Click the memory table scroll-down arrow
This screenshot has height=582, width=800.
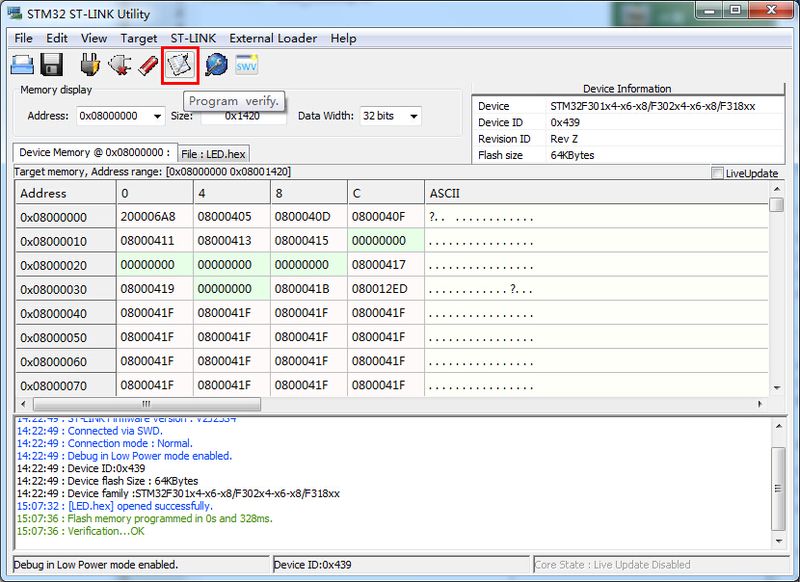(x=777, y=388)
